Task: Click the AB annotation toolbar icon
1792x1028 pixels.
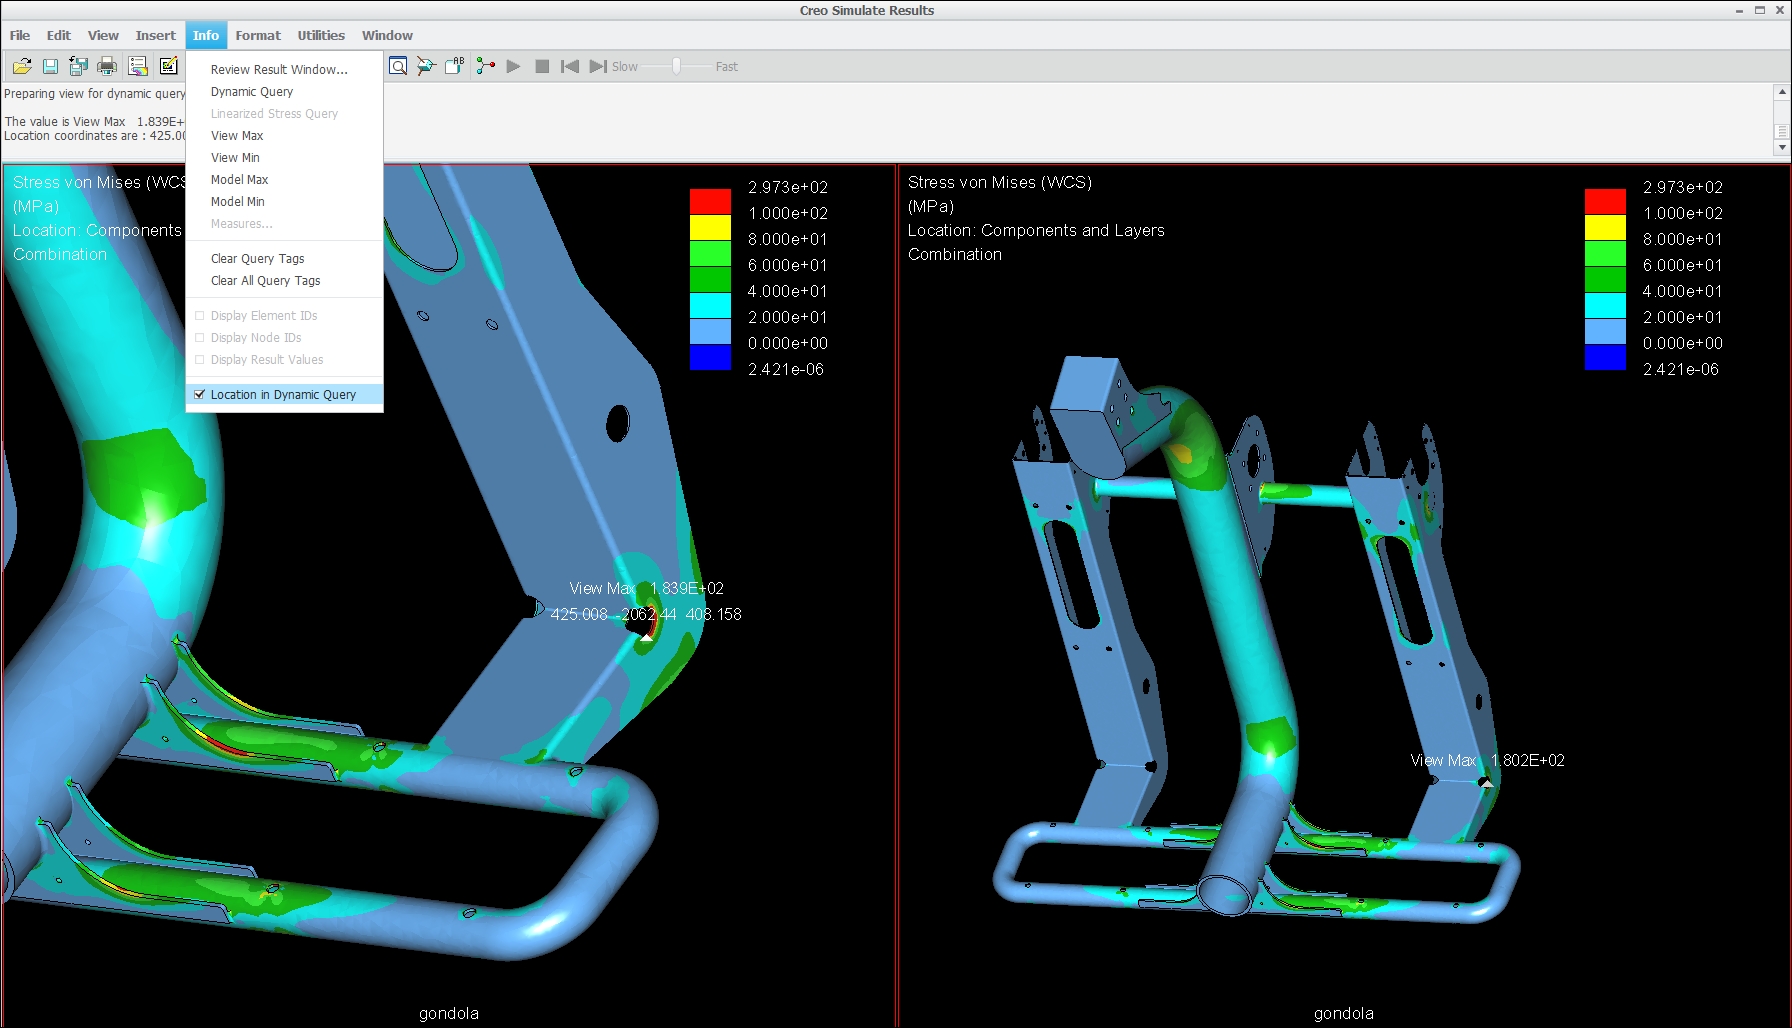Action: 455,66
